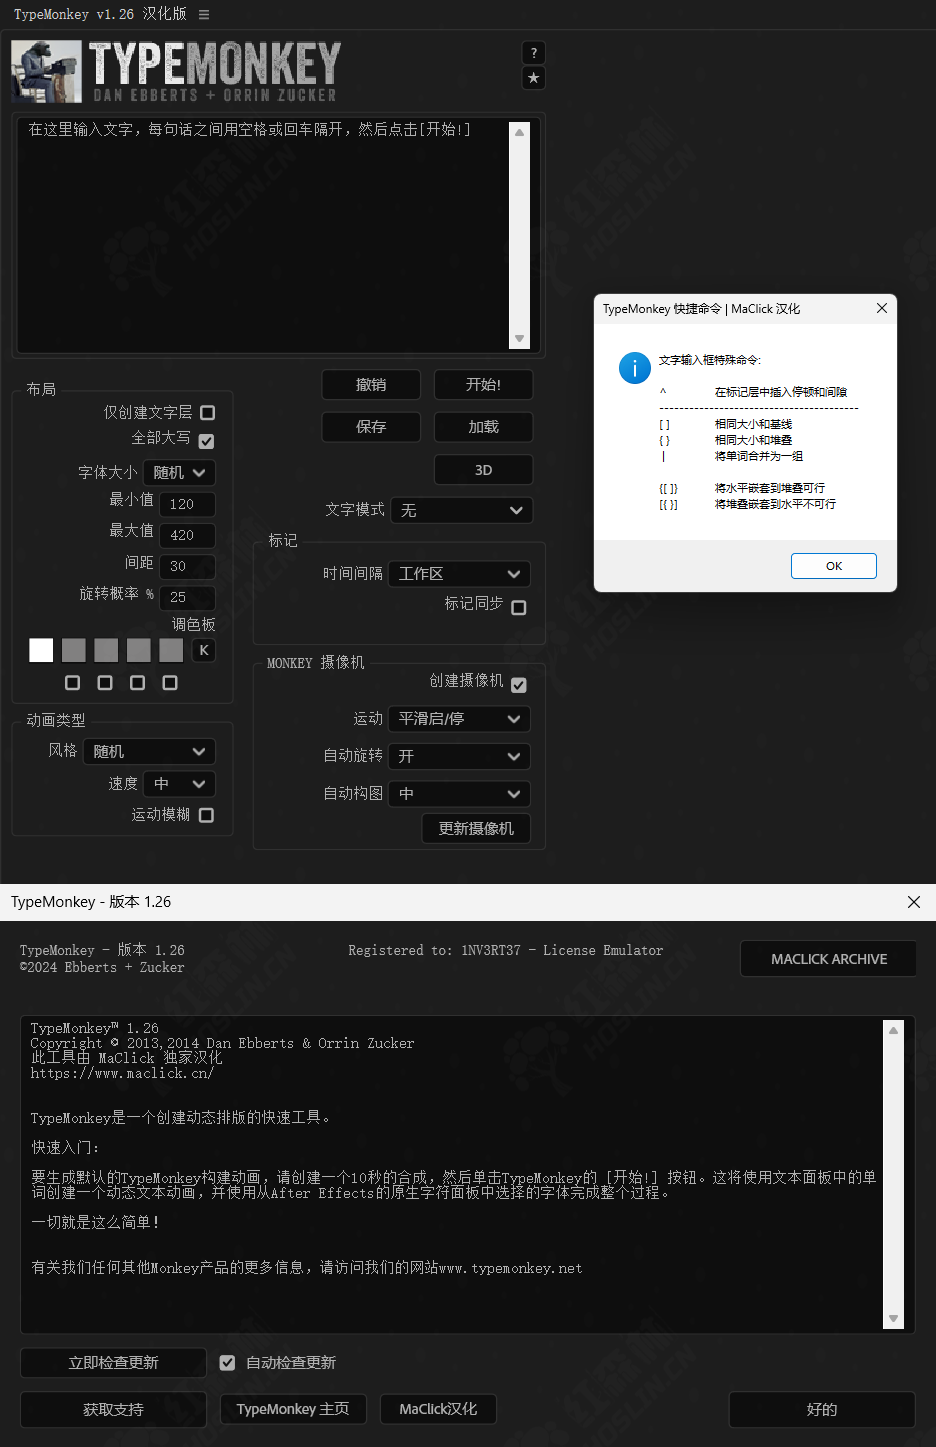
Task: Enable 仅创建文字层 checkbox
Action: (x=208, y=413)
